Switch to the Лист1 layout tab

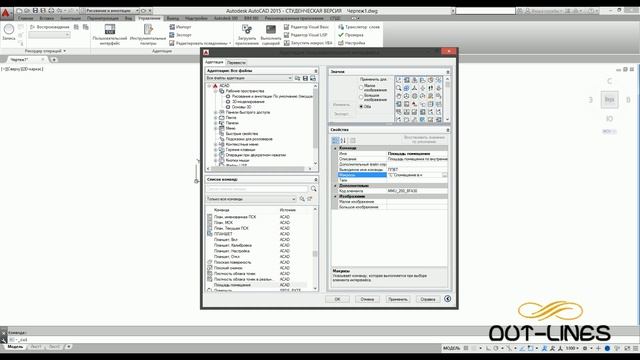pos(36,347)
